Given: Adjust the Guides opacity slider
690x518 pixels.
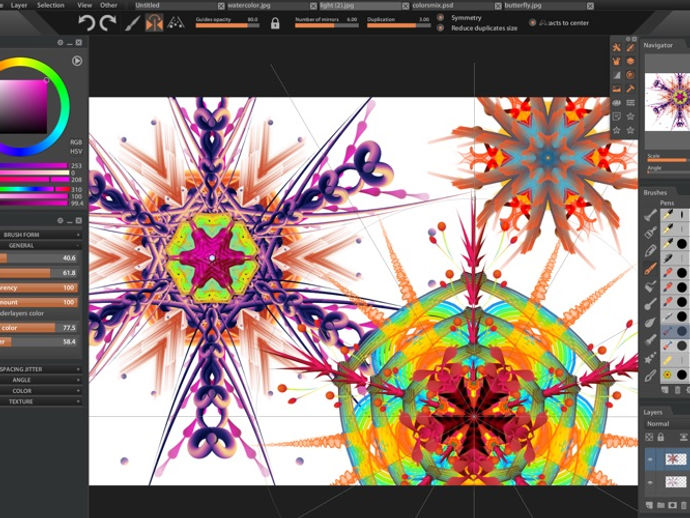Looking at the screenshot, I should point(228,26).
